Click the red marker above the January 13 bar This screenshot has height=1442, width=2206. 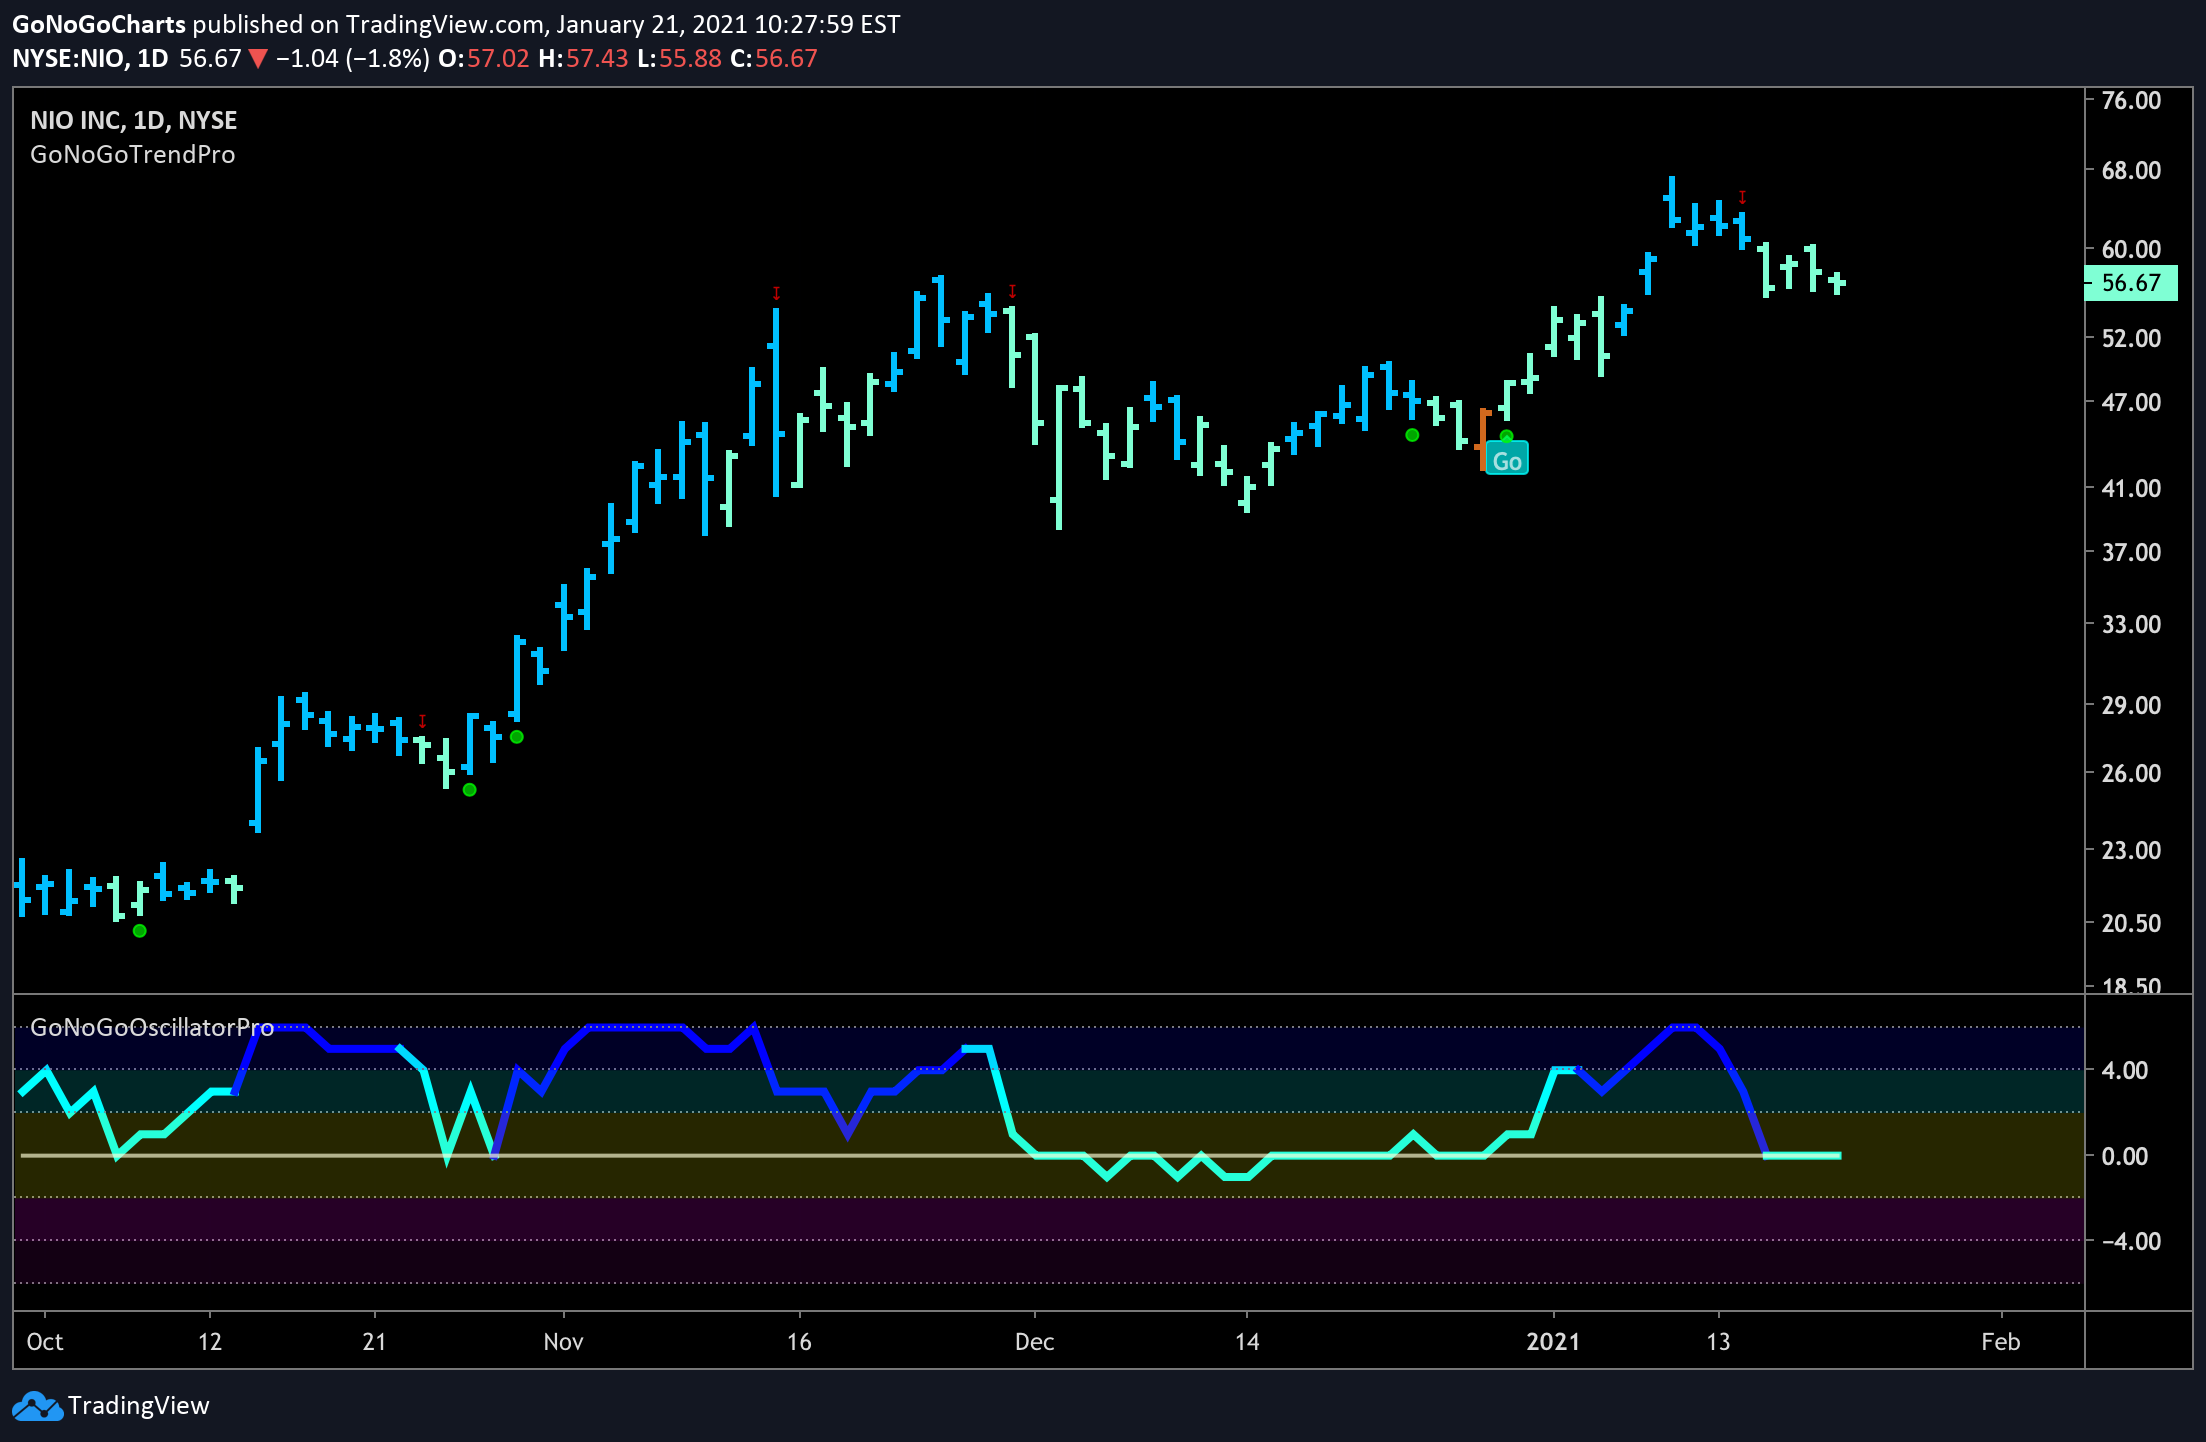point(1742,197)
